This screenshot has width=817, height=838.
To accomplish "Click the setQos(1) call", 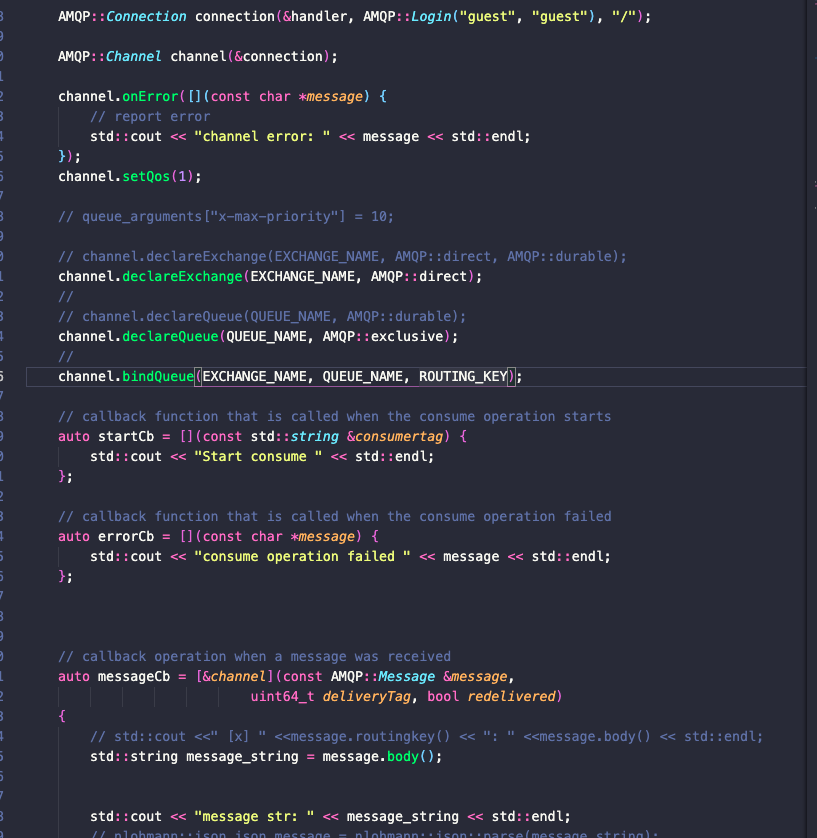I will tap(158, 177).
